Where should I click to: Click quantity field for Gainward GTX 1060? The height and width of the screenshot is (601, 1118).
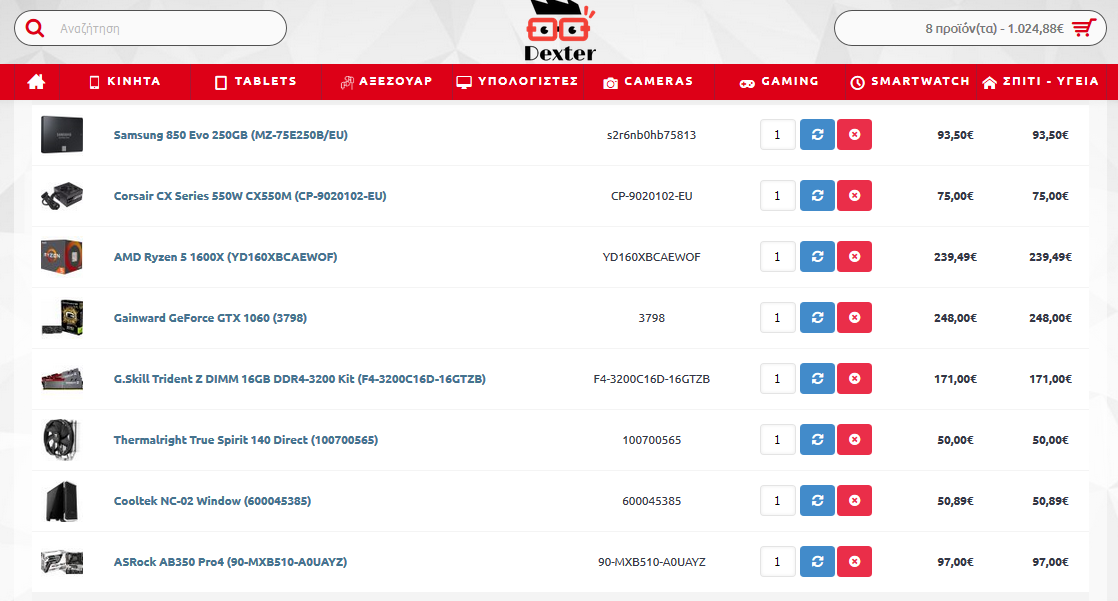pyautogui.click(x=778, y=317)
